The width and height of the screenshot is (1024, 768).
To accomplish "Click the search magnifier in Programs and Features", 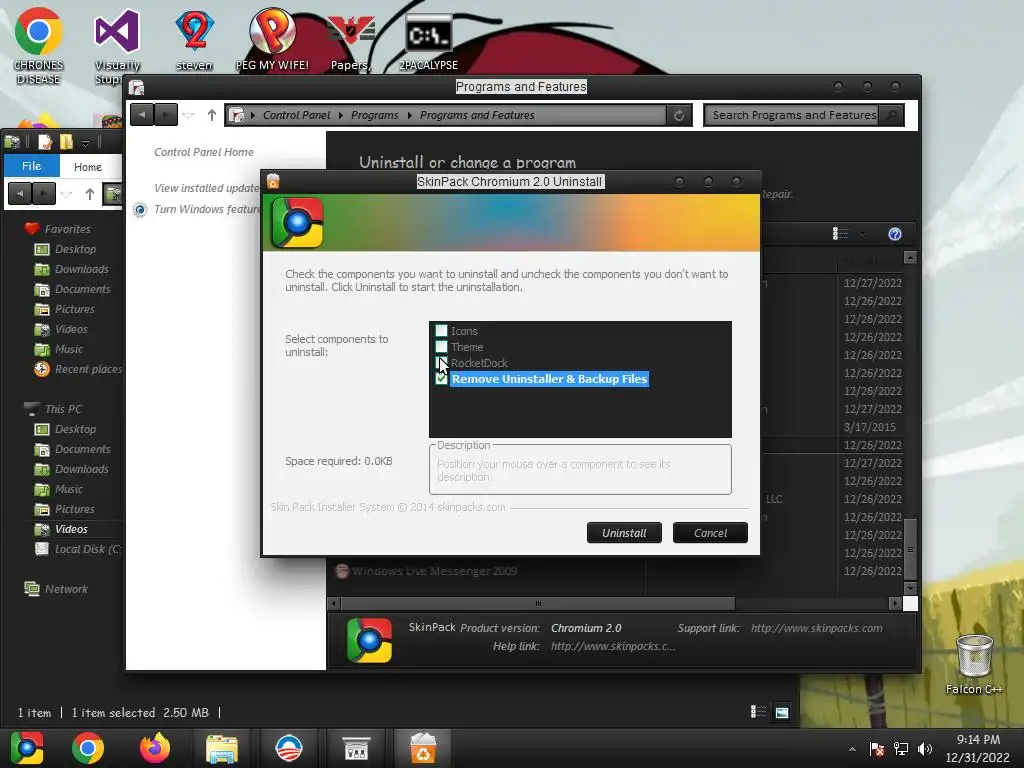I will tap(891, 116).
